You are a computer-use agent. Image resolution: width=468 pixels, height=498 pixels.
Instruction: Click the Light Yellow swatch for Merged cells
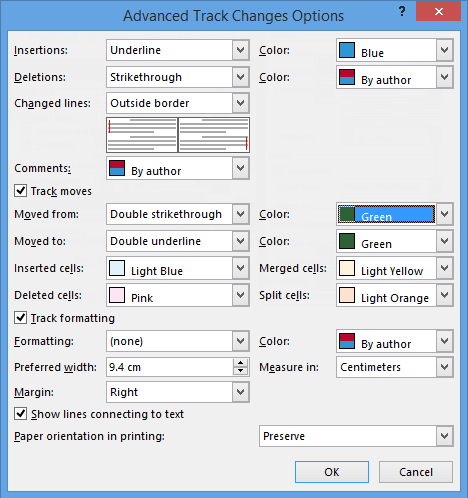pos(347,268)
